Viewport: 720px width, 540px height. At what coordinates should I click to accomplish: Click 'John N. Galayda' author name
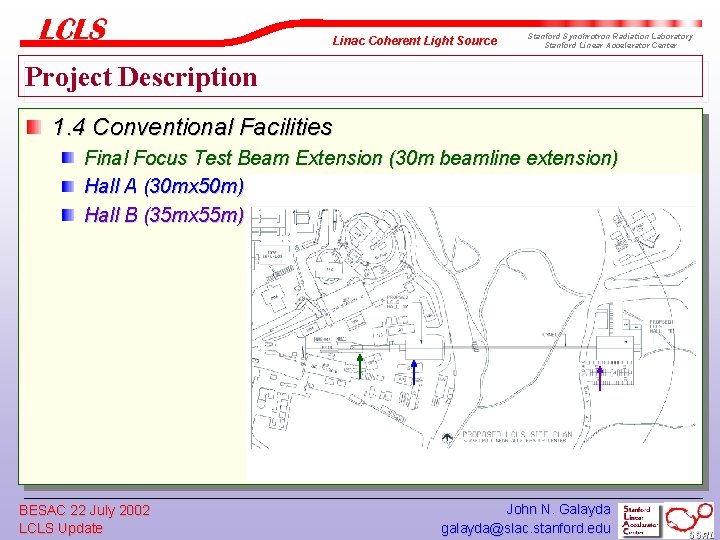point(558,509)
